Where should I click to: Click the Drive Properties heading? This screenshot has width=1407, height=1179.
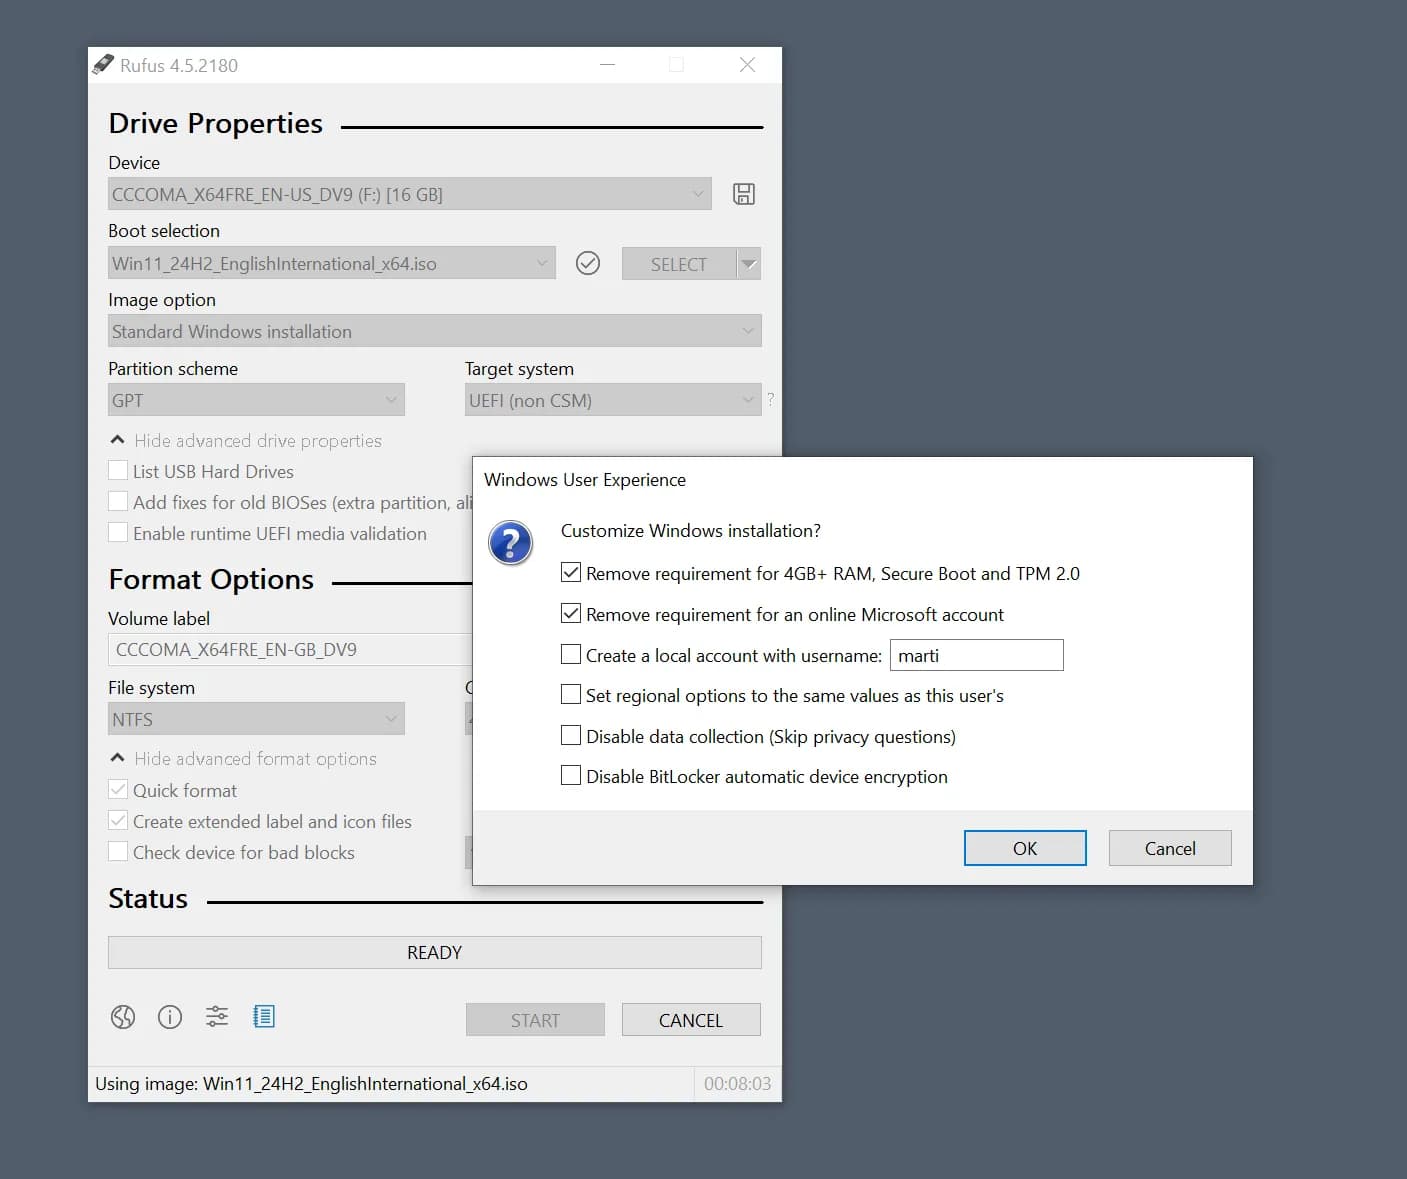pos(216,123)
